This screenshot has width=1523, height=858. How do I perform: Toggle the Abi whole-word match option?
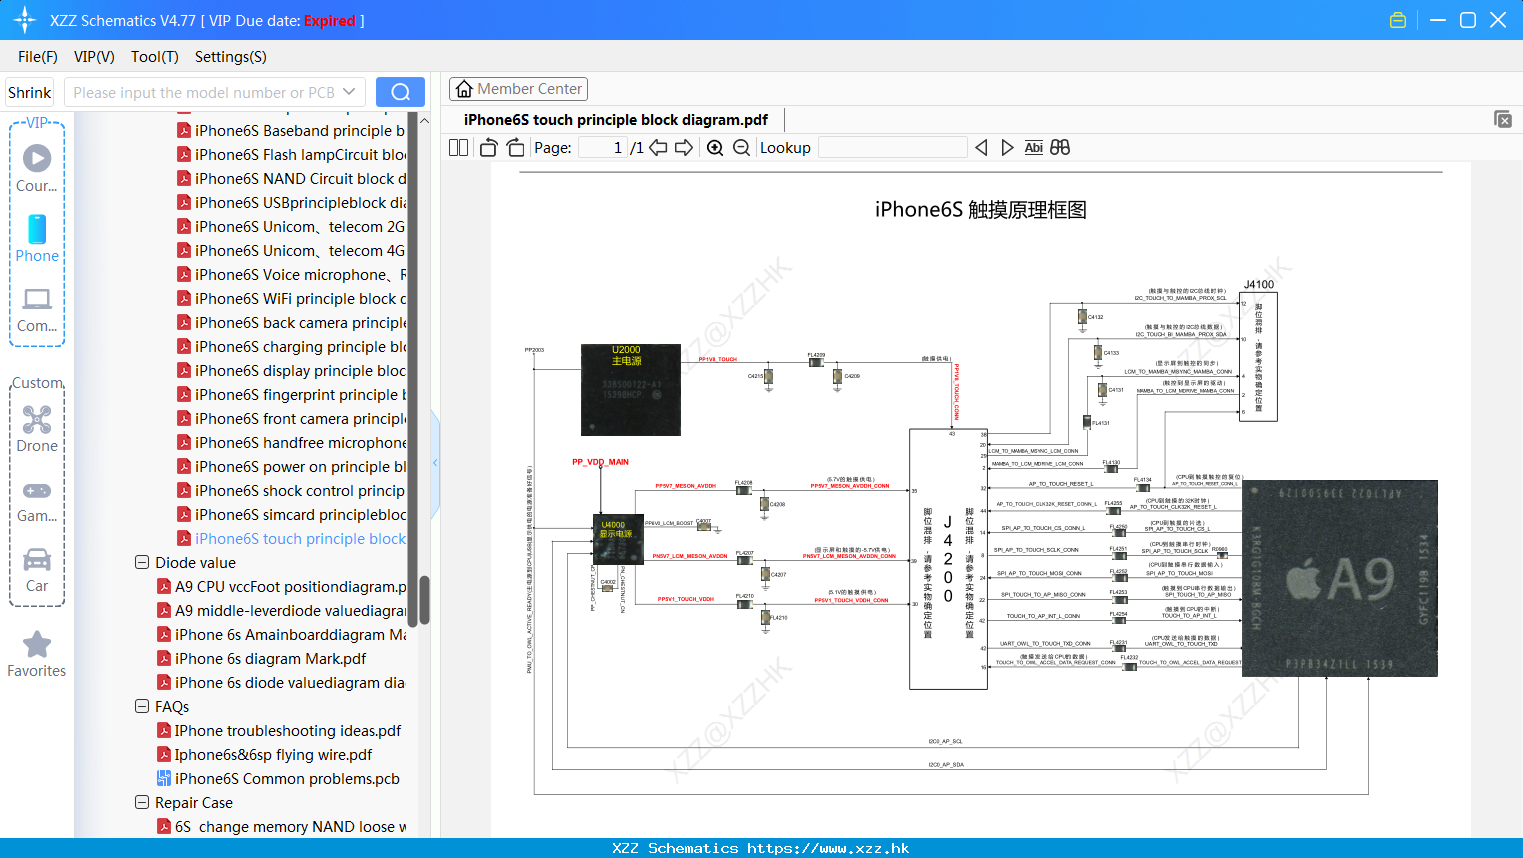1034,147
